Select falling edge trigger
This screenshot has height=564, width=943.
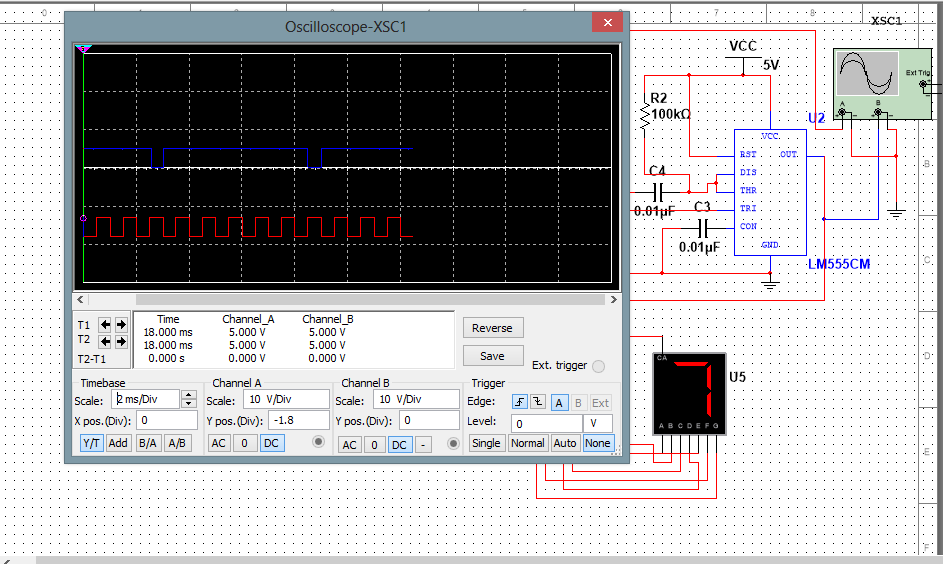[x=538, y=402]
